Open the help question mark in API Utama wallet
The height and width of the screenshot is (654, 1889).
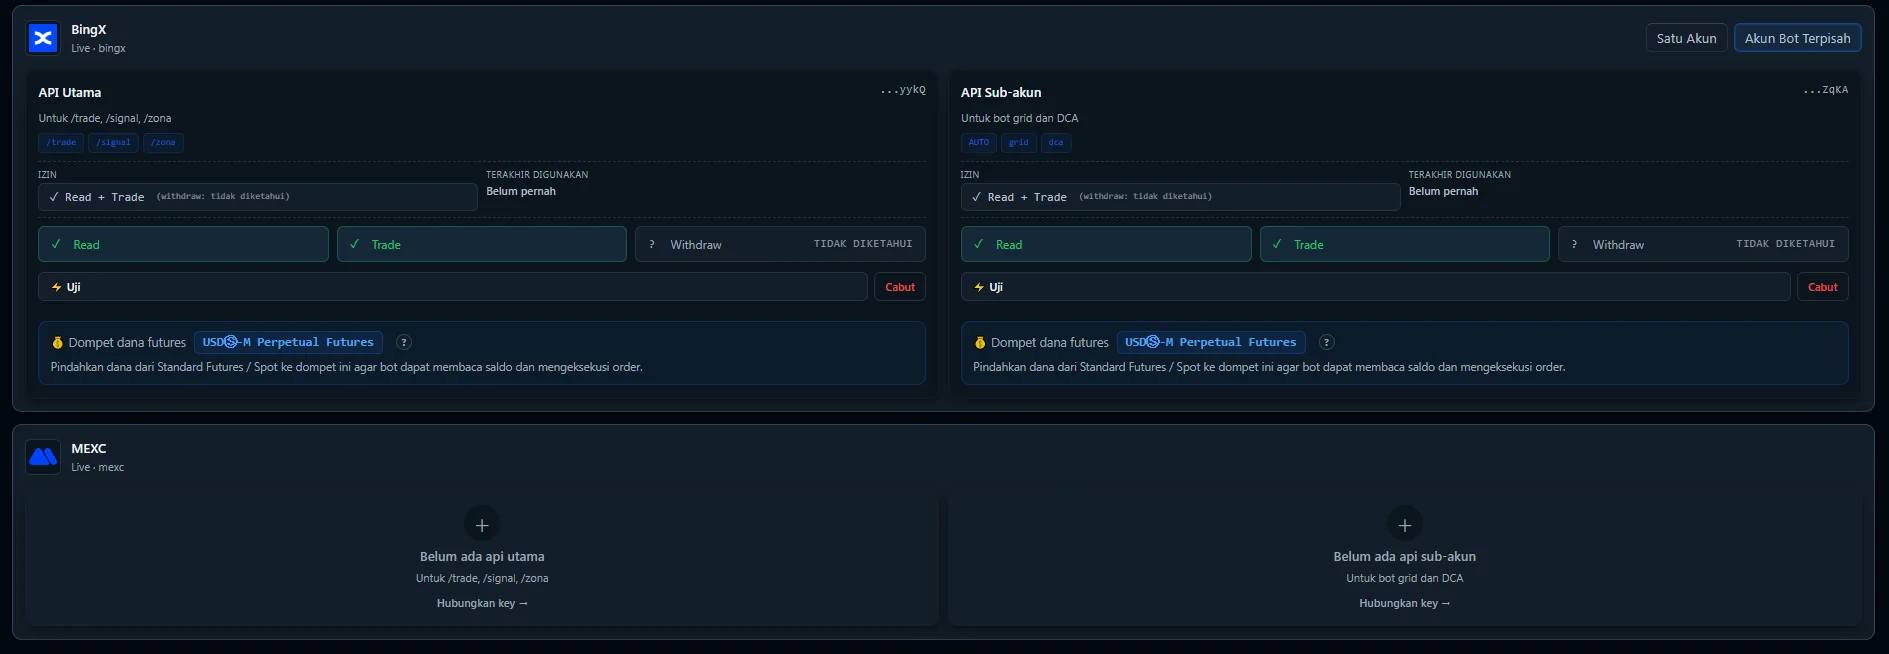tap(404, 342)
